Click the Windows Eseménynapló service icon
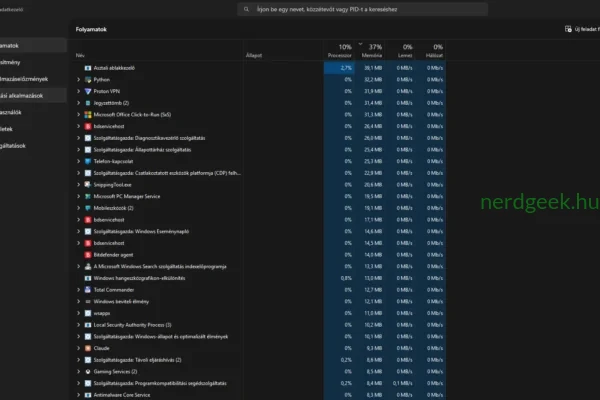The image size is (600, 400). pos(88,231)
